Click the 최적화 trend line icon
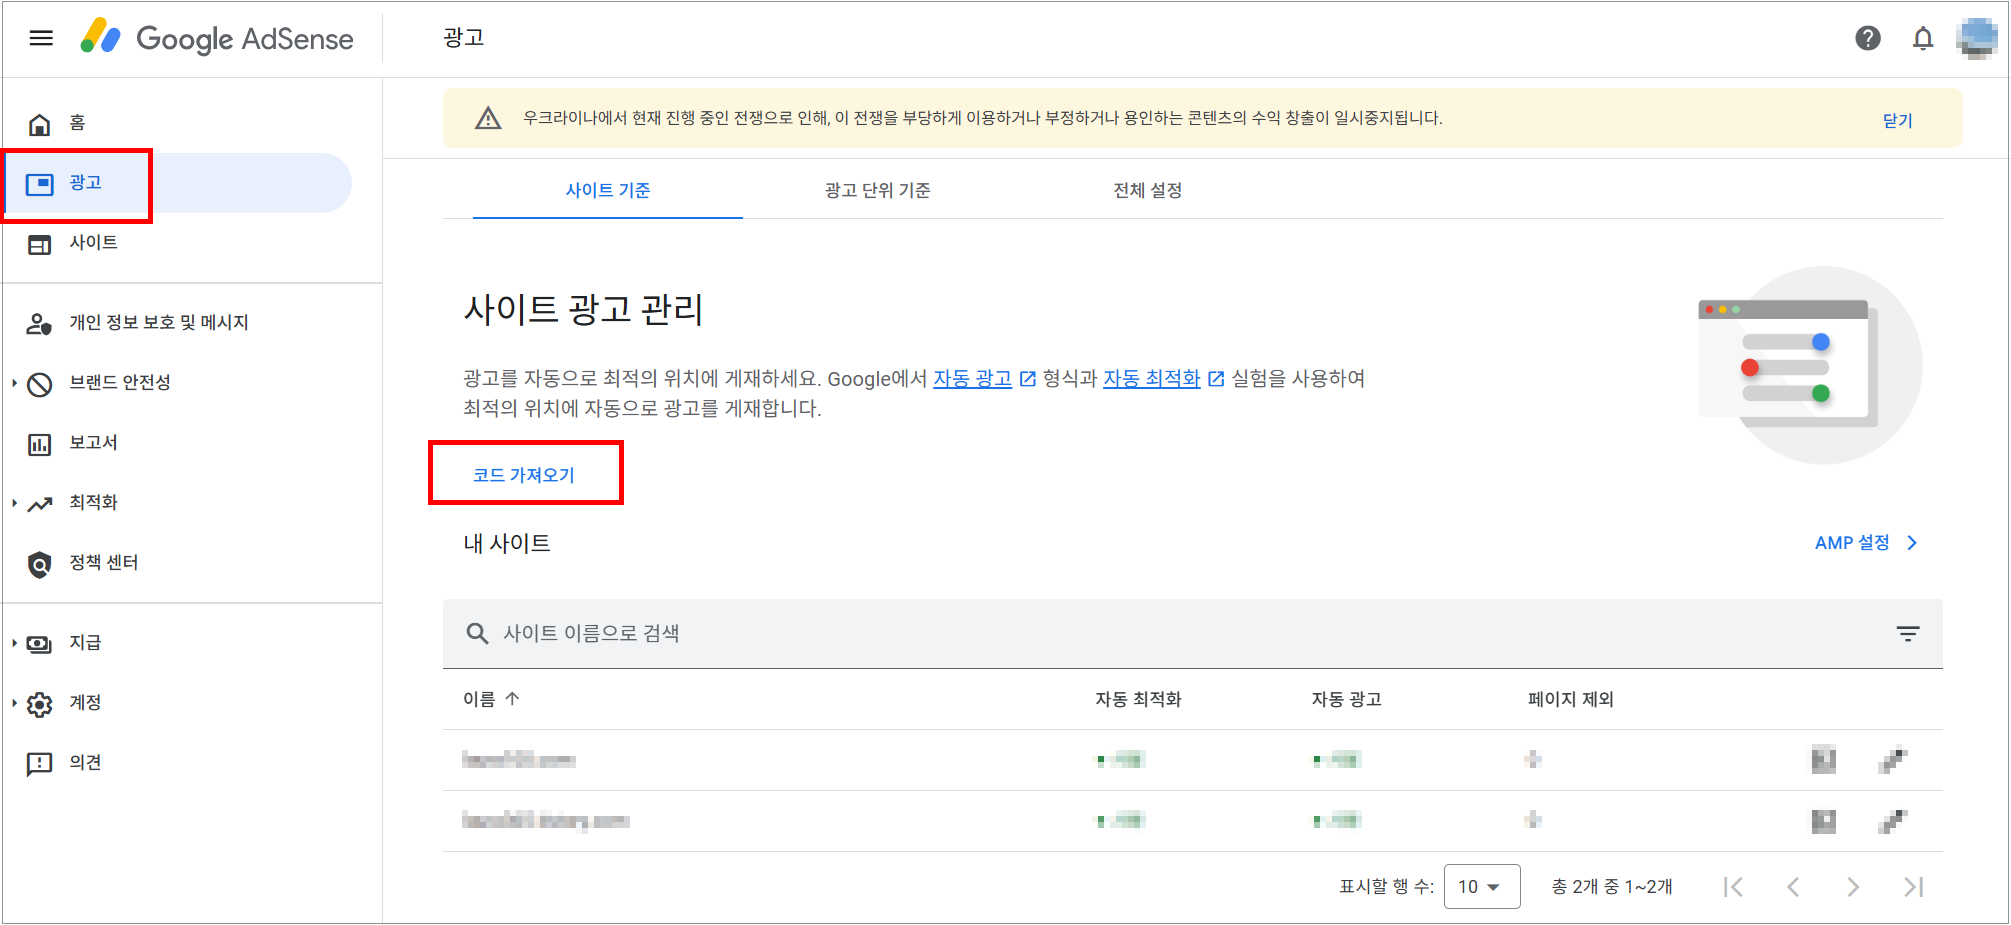The height and width of the screenshot is (925, 2011). (x=39, y=504)
